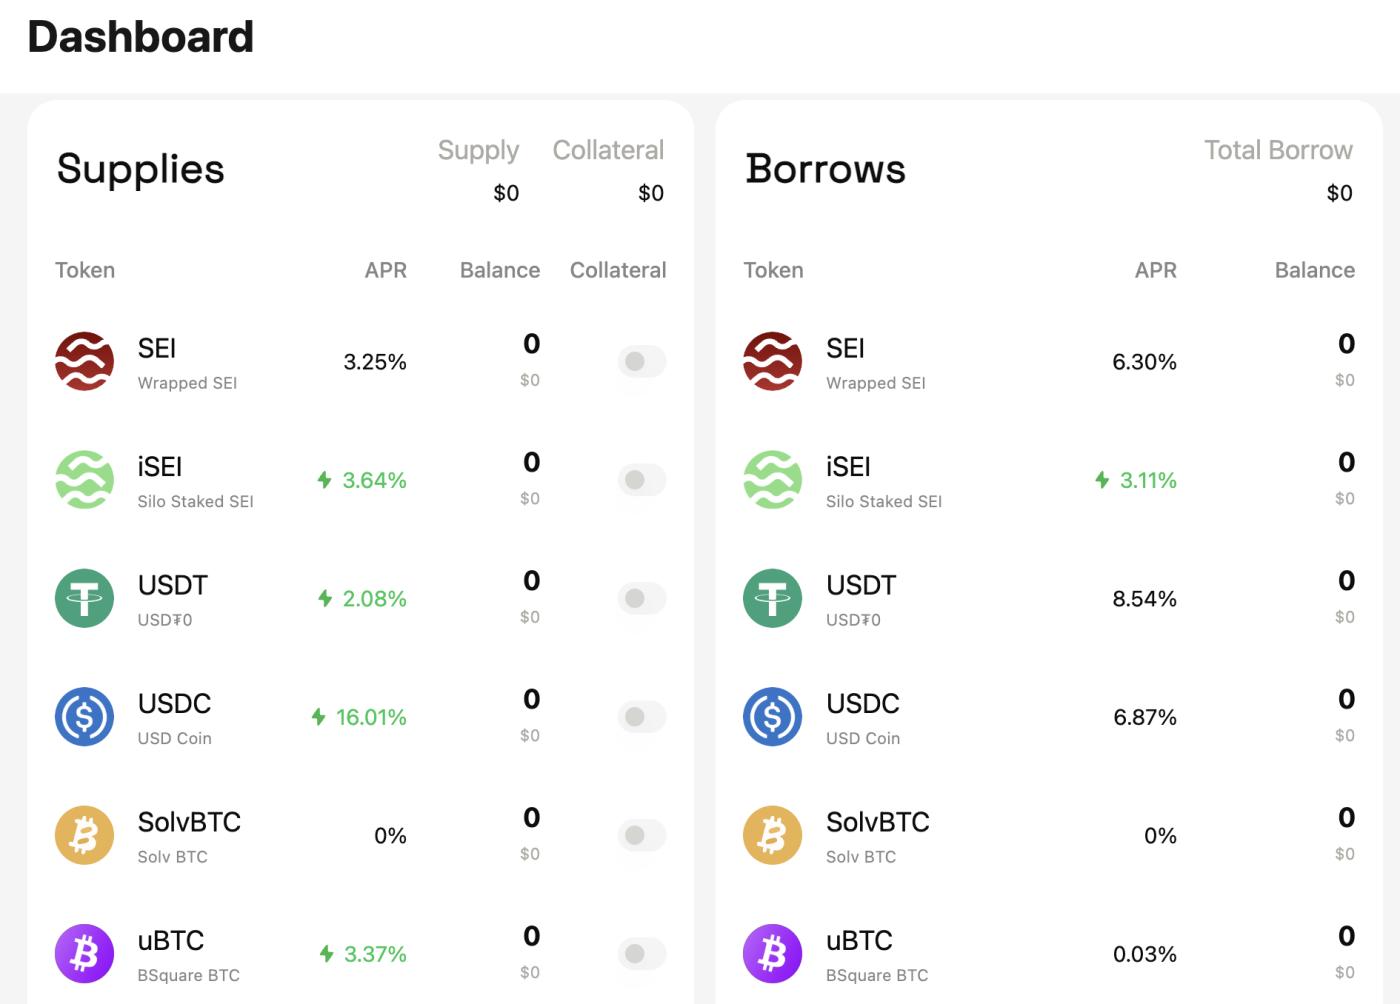The width and height of the screenshot is (1400, 1004).
Task: Select the USDT icon under Supplies
Action: coord(84,598)
